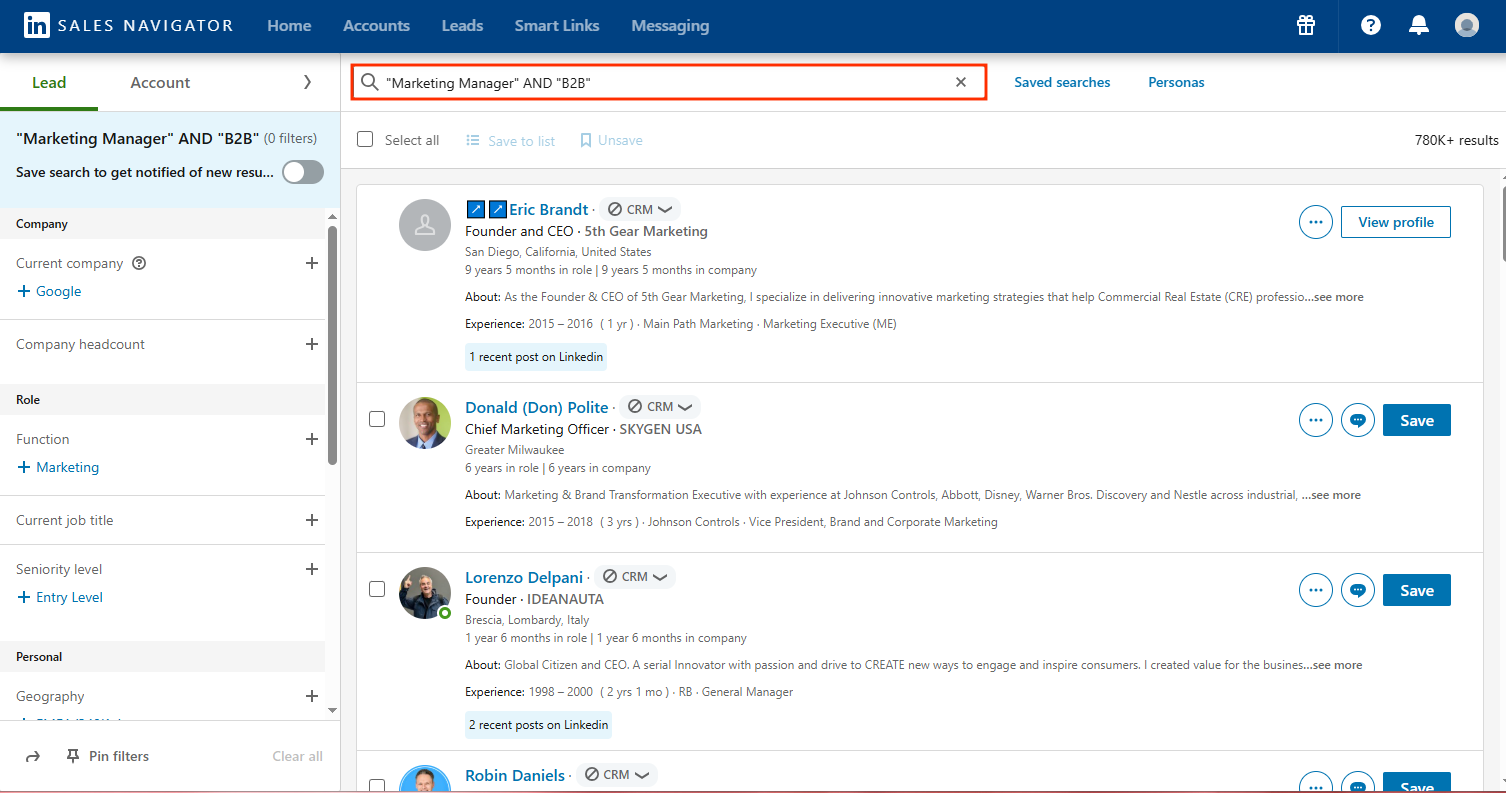Toggle the save search notification switch
1506x793 pixels.
pyautogui.click(x=303, y=172)
